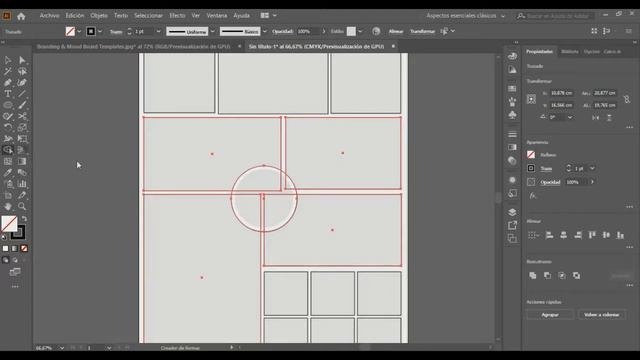Select the Paintbrush tool
This screenshot has width=640, height=360.
(x=22, y=105)
